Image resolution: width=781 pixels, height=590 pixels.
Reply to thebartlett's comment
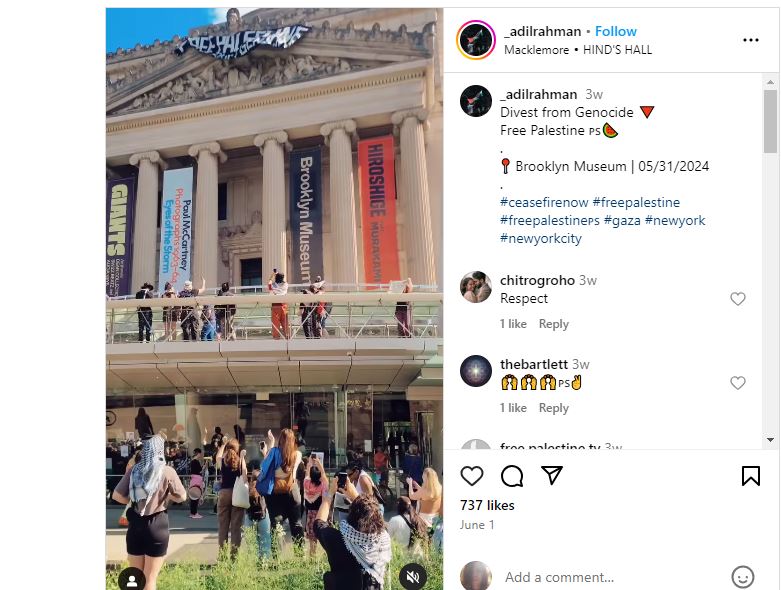tap(553, 408)
